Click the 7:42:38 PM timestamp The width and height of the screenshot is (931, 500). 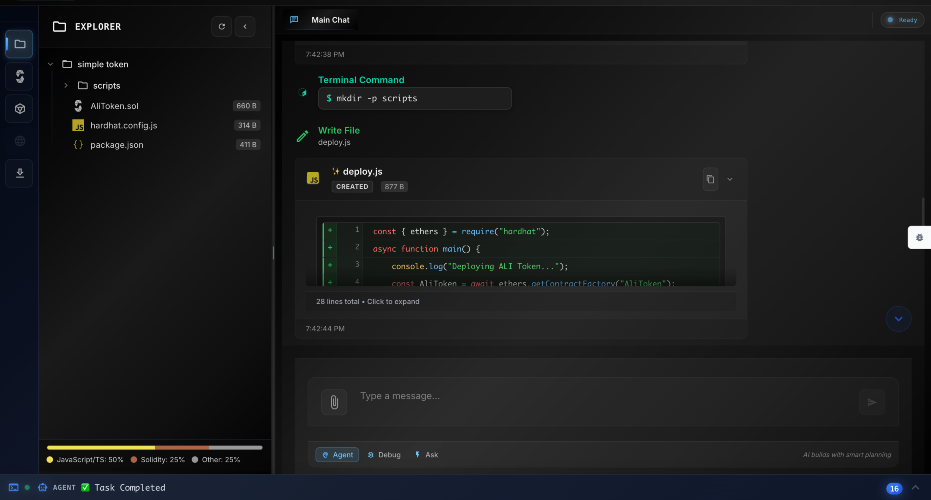tap(325, 54)
